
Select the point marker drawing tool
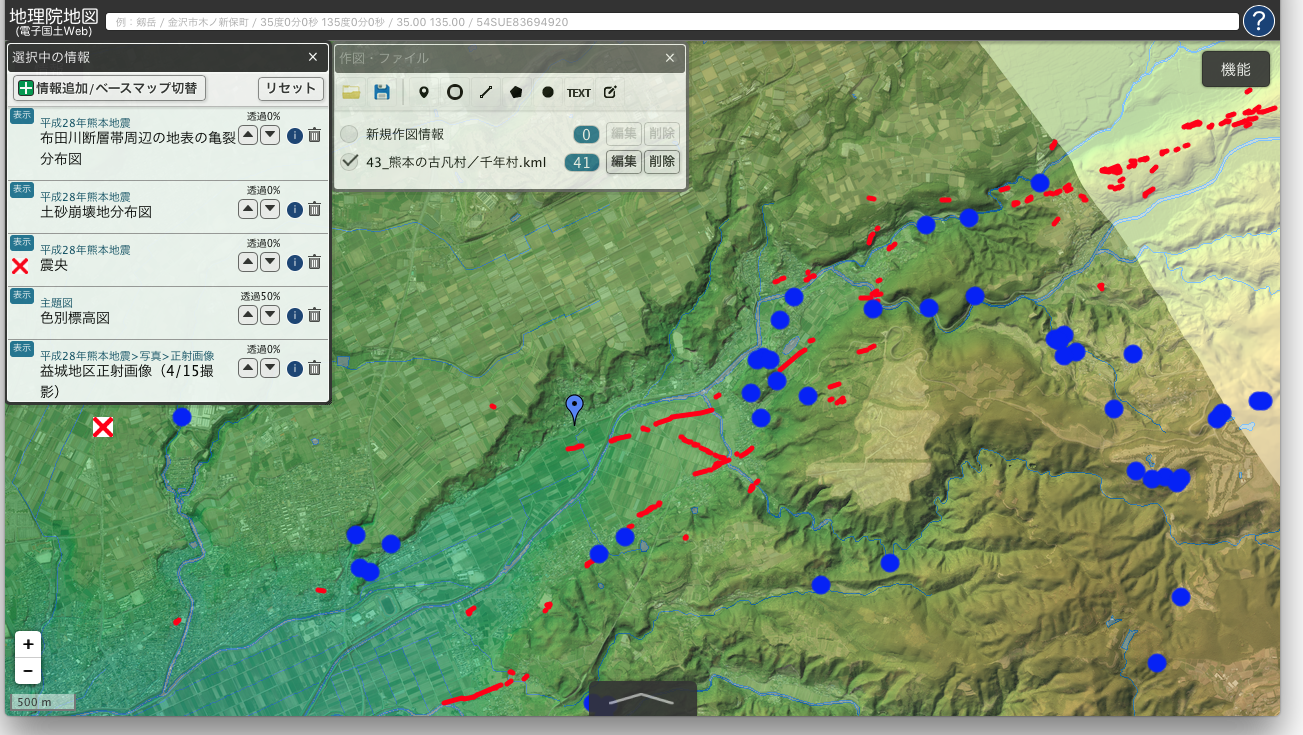(x=423, y=92)
